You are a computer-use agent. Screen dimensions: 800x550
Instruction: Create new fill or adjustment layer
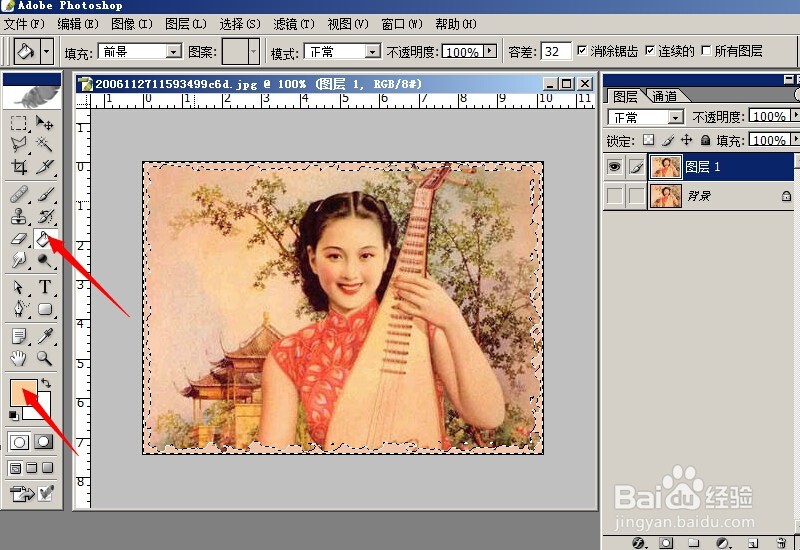pyautogui.click(x=722, y=543)
